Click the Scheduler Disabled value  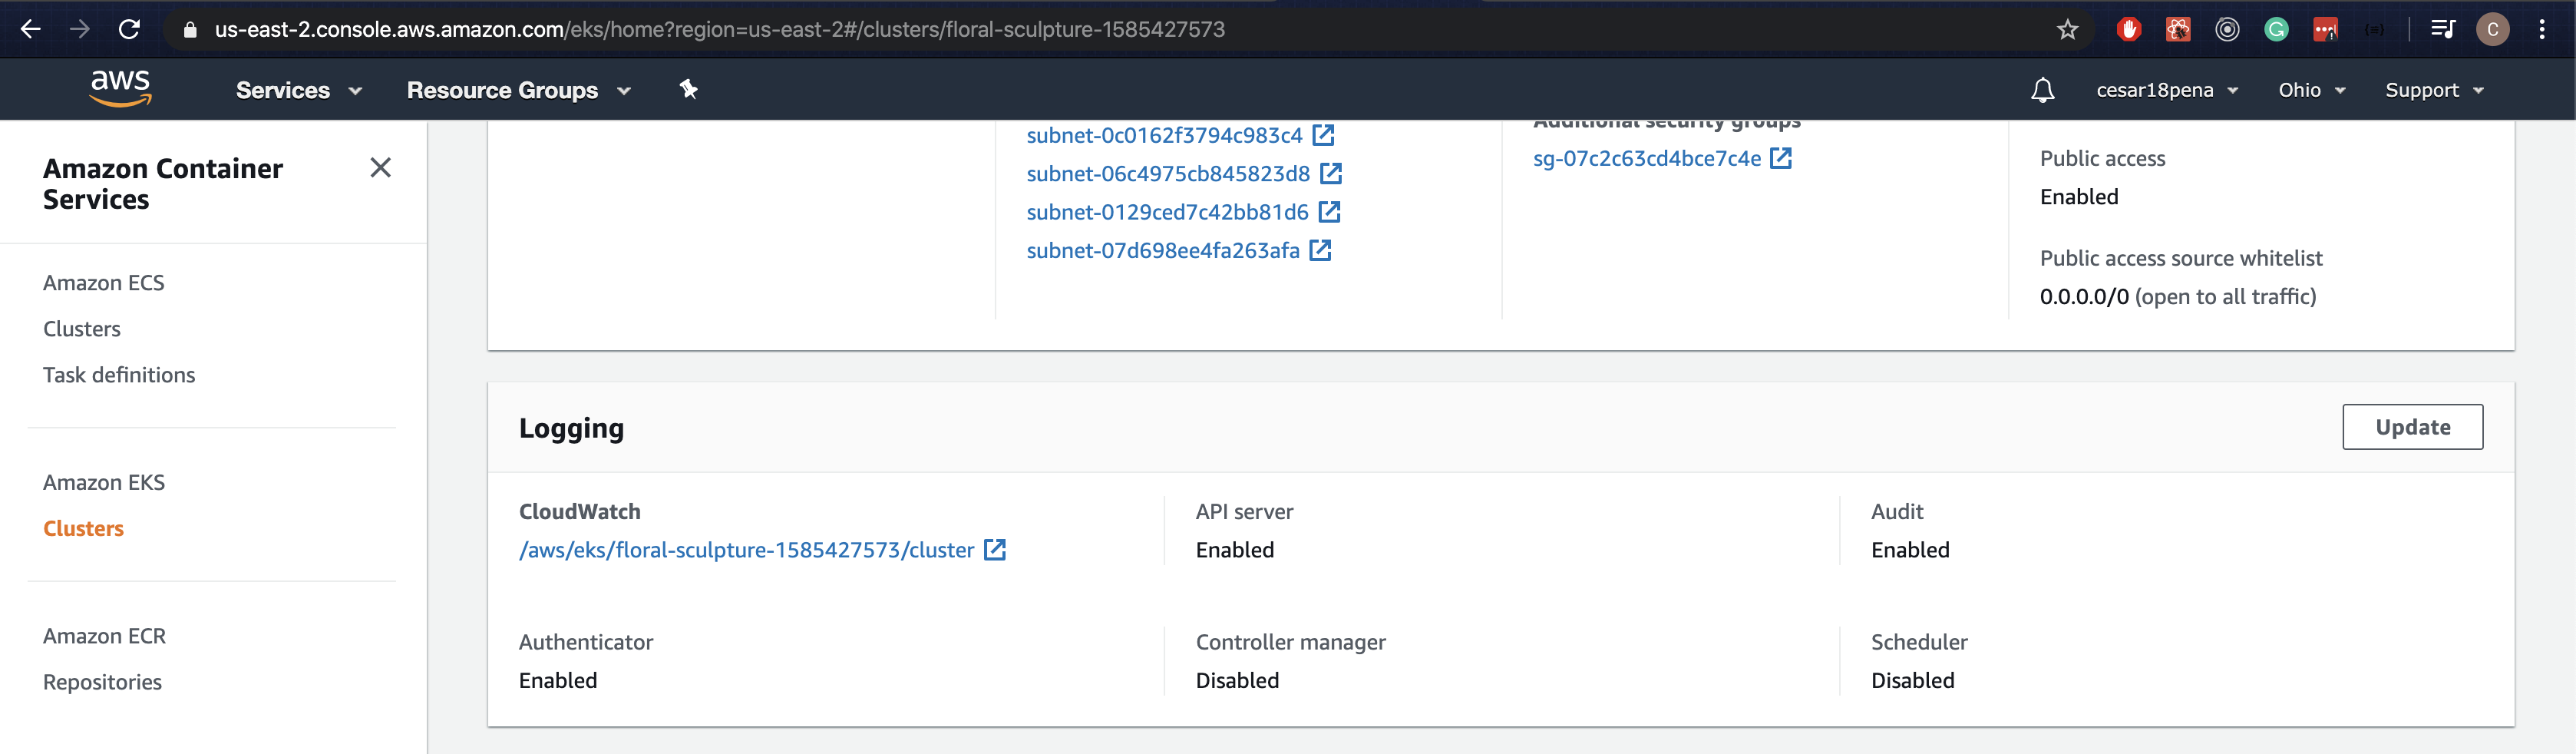[x=1912, y=680]
